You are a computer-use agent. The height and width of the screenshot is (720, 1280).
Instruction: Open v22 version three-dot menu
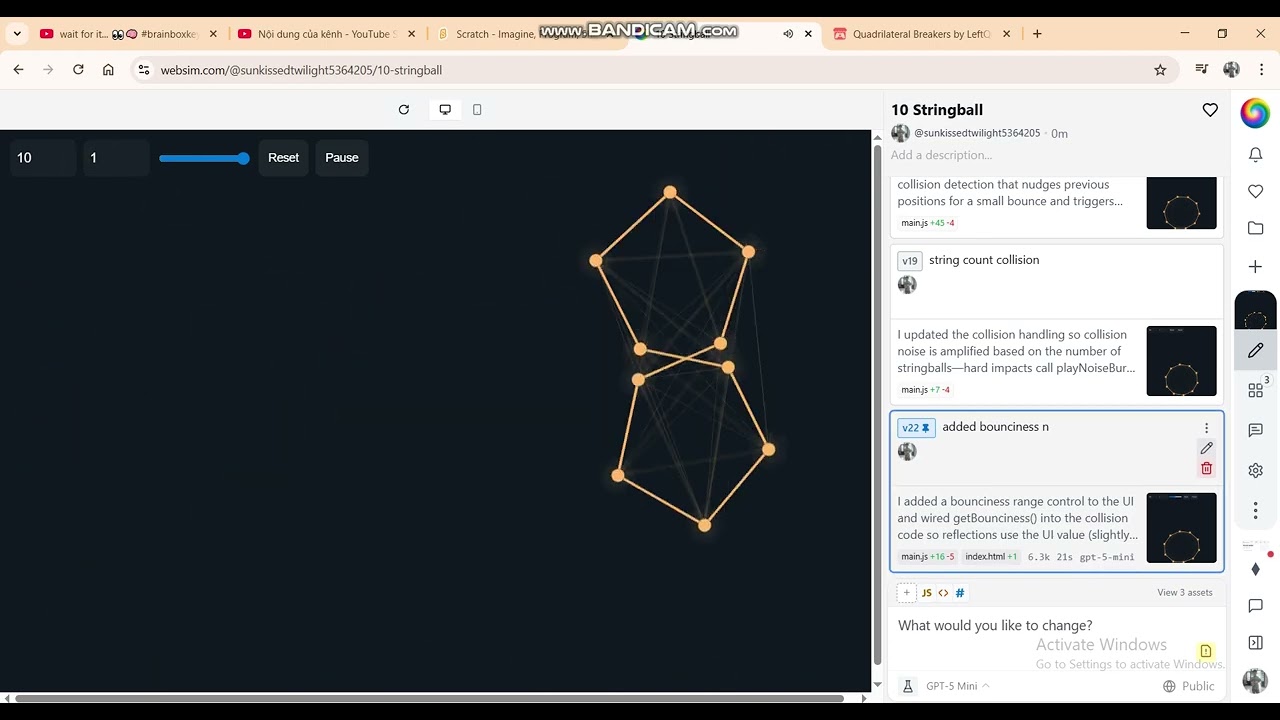(1206, 428)
